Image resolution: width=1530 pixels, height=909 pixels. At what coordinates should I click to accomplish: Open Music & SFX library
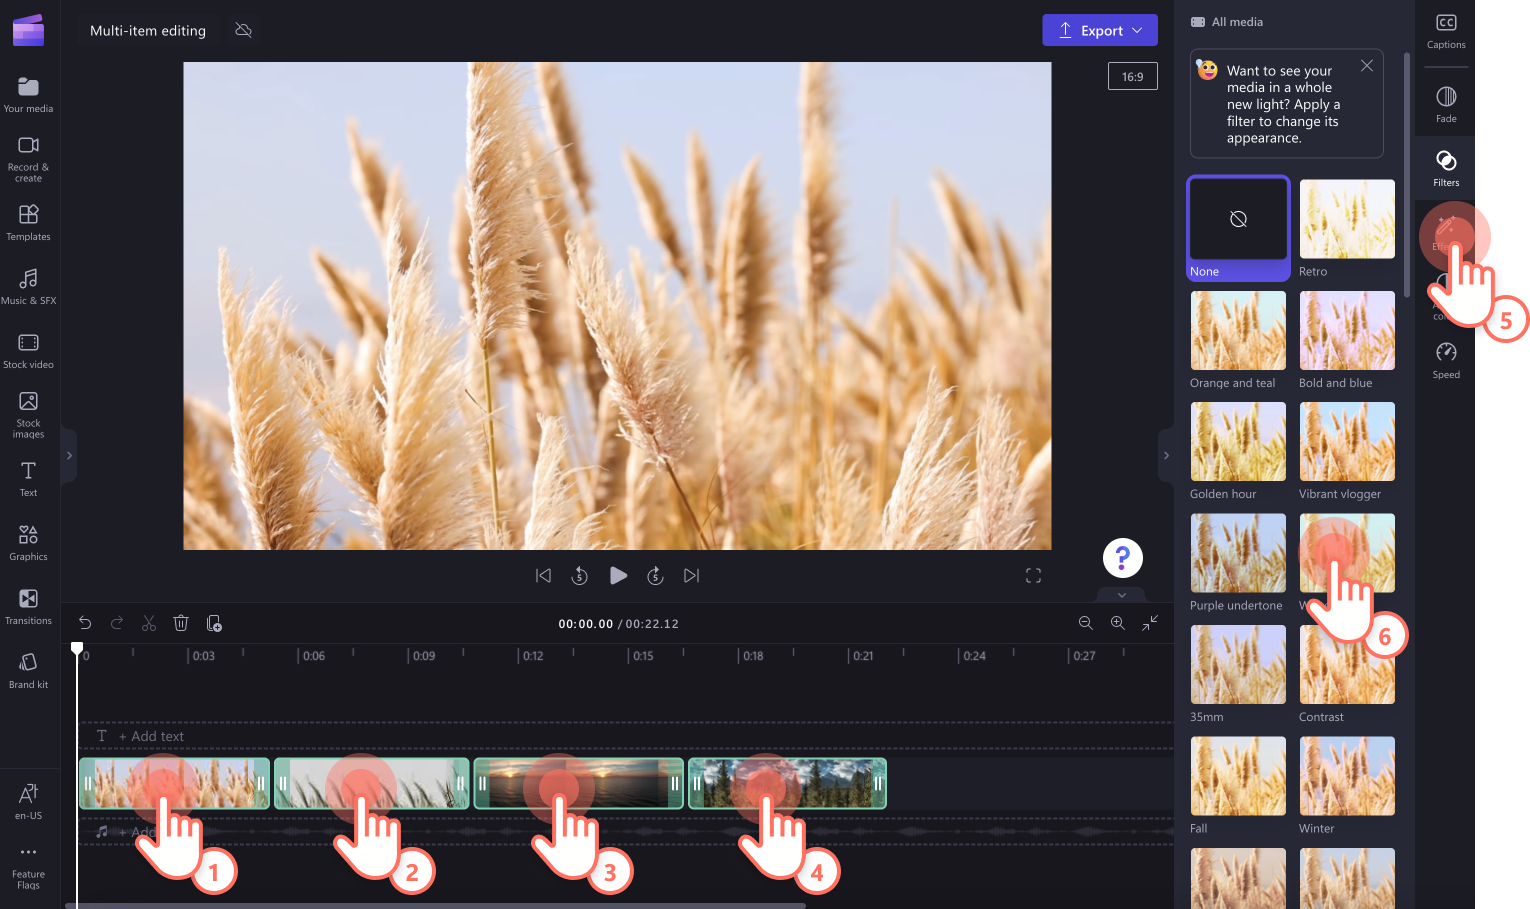point(28,286)
